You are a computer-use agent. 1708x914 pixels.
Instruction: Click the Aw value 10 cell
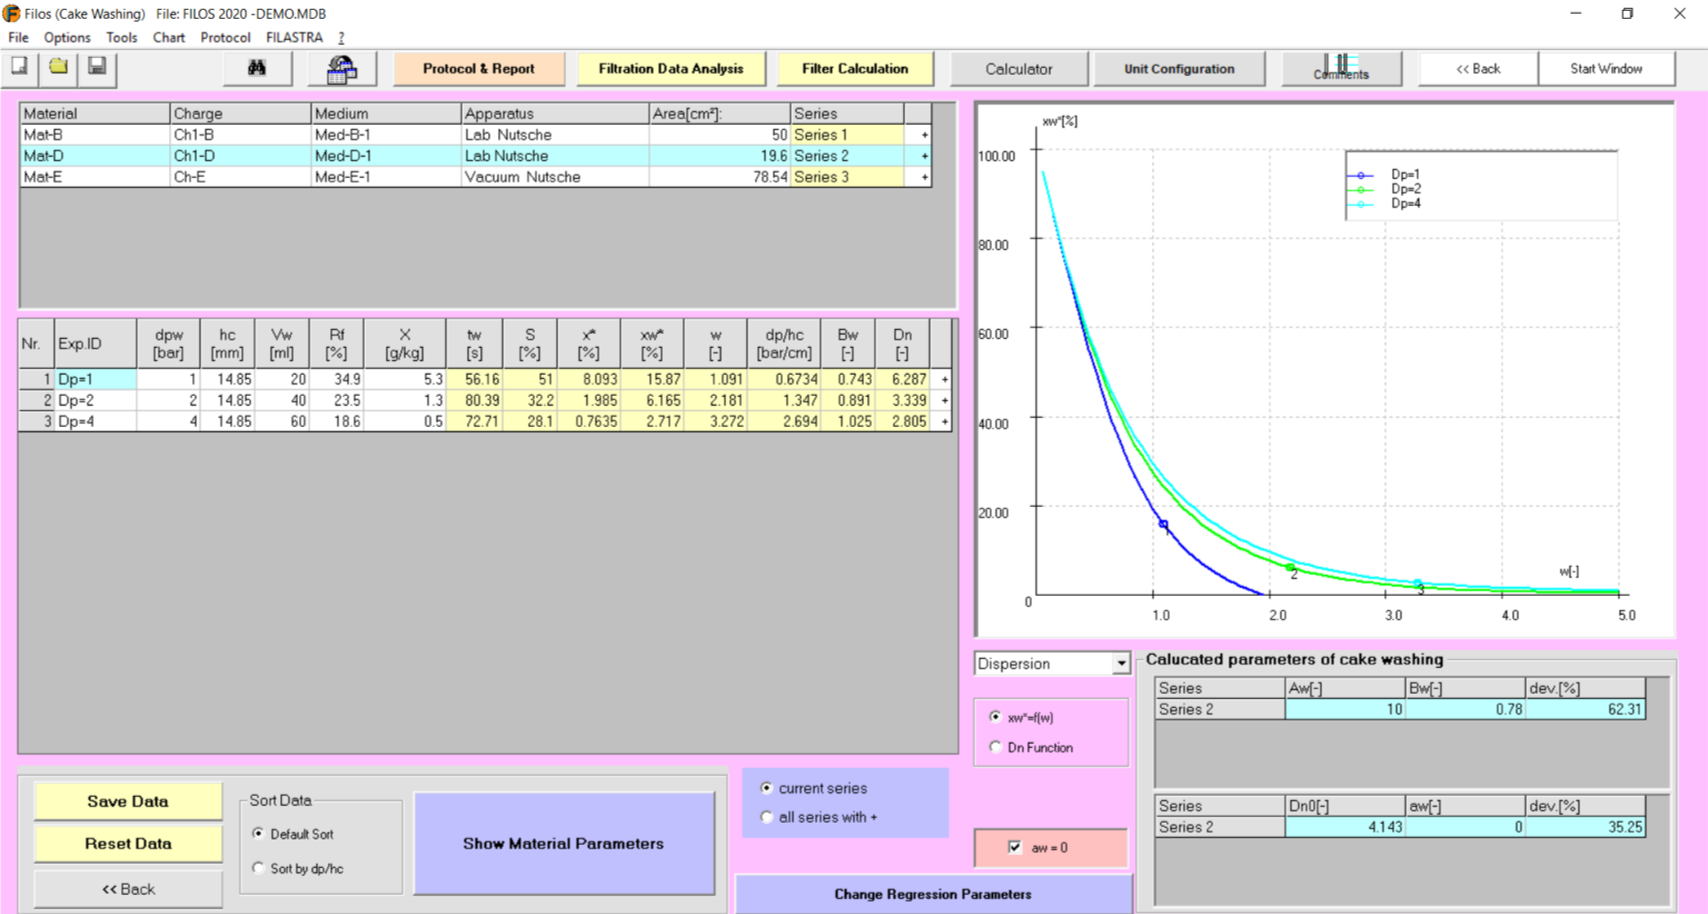(x=1345, y=709)
